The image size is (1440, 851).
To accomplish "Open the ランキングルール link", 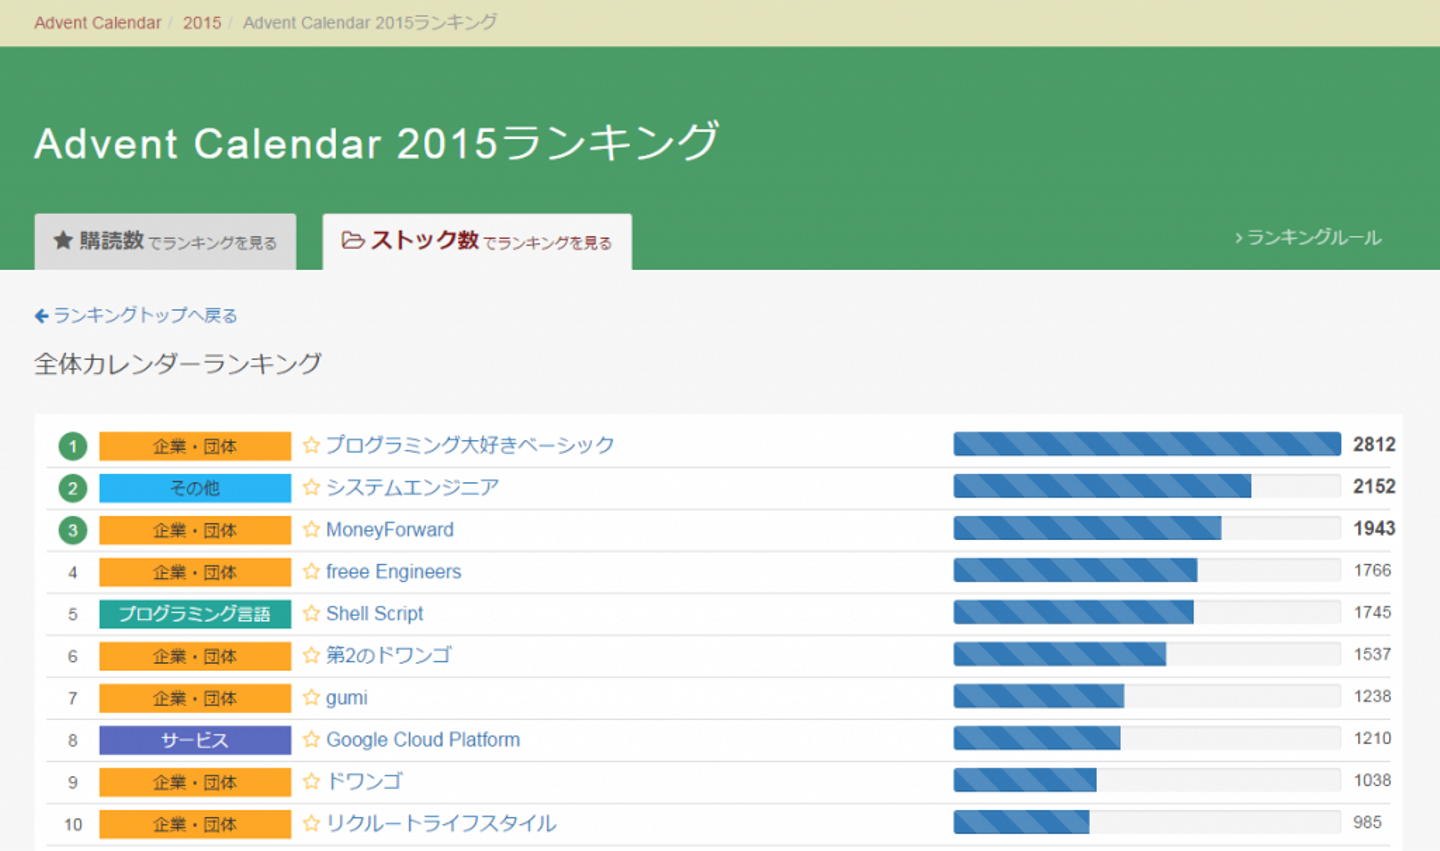I will pos(1308,238).
